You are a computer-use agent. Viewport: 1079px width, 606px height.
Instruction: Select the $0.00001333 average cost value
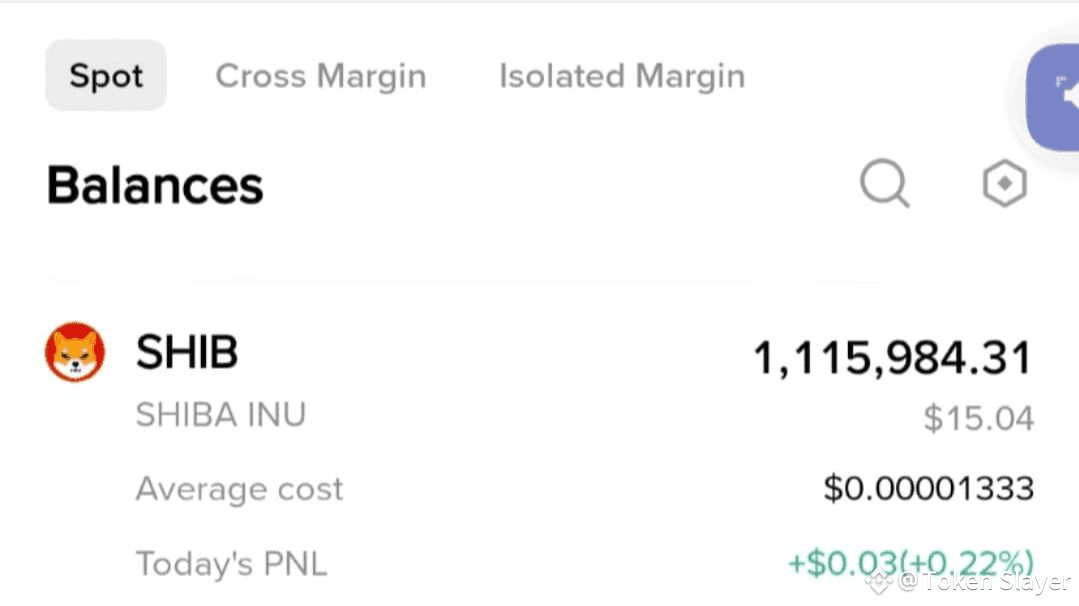(x=928, y=489)
